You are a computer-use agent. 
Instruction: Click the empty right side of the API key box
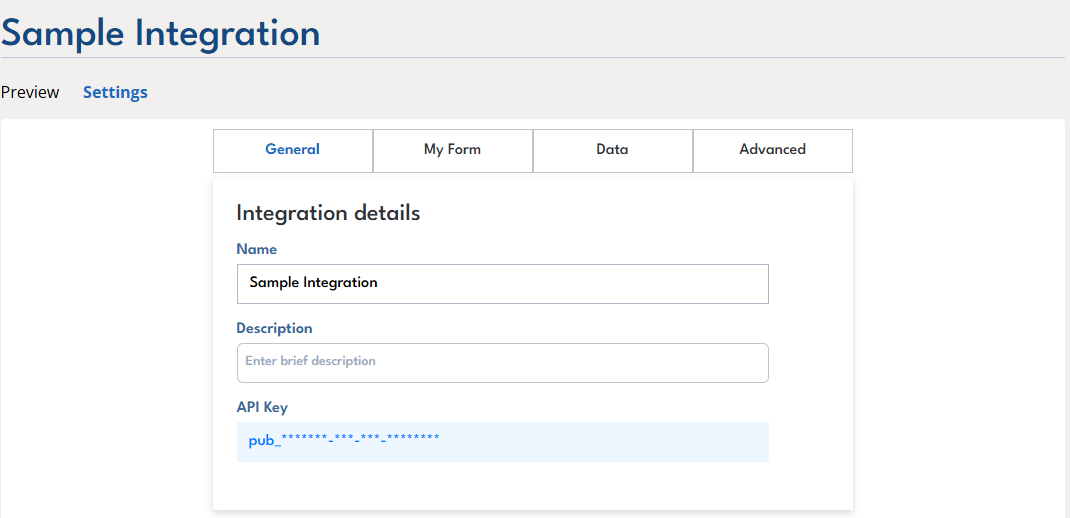pyautogui.click(x=650, y=441)
